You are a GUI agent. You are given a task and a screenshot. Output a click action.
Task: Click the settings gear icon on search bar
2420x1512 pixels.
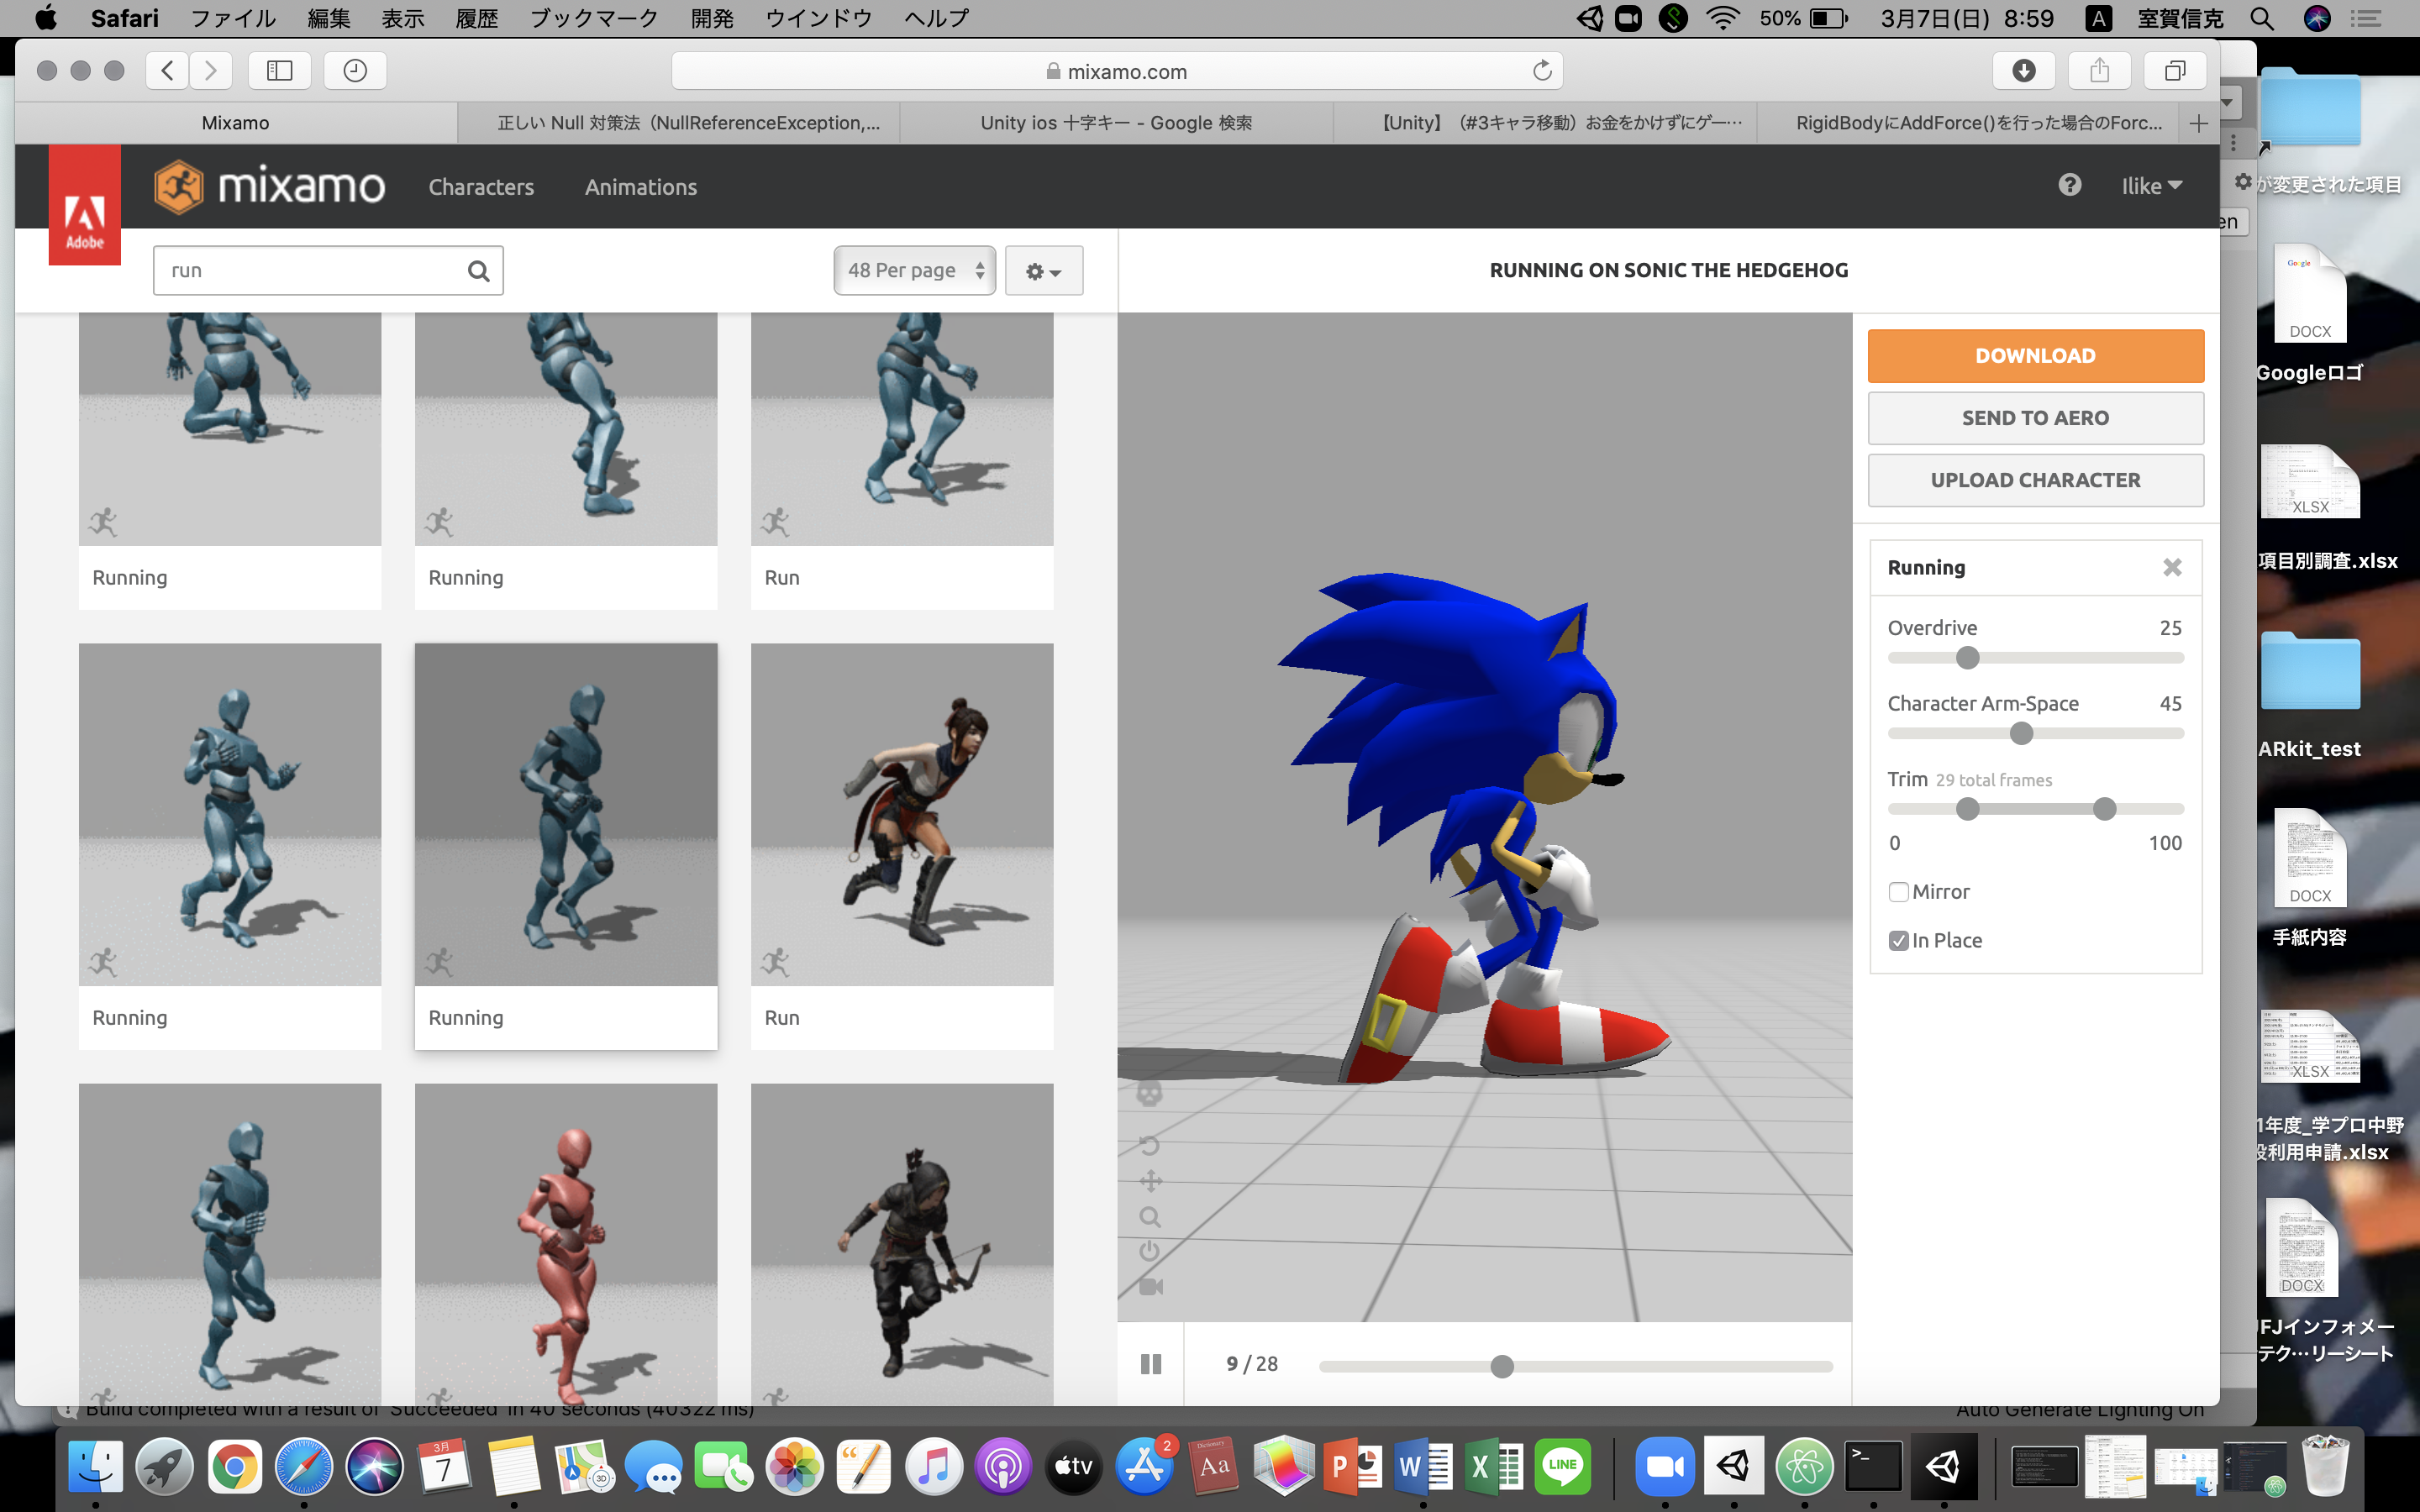[x=1042, y=270]
